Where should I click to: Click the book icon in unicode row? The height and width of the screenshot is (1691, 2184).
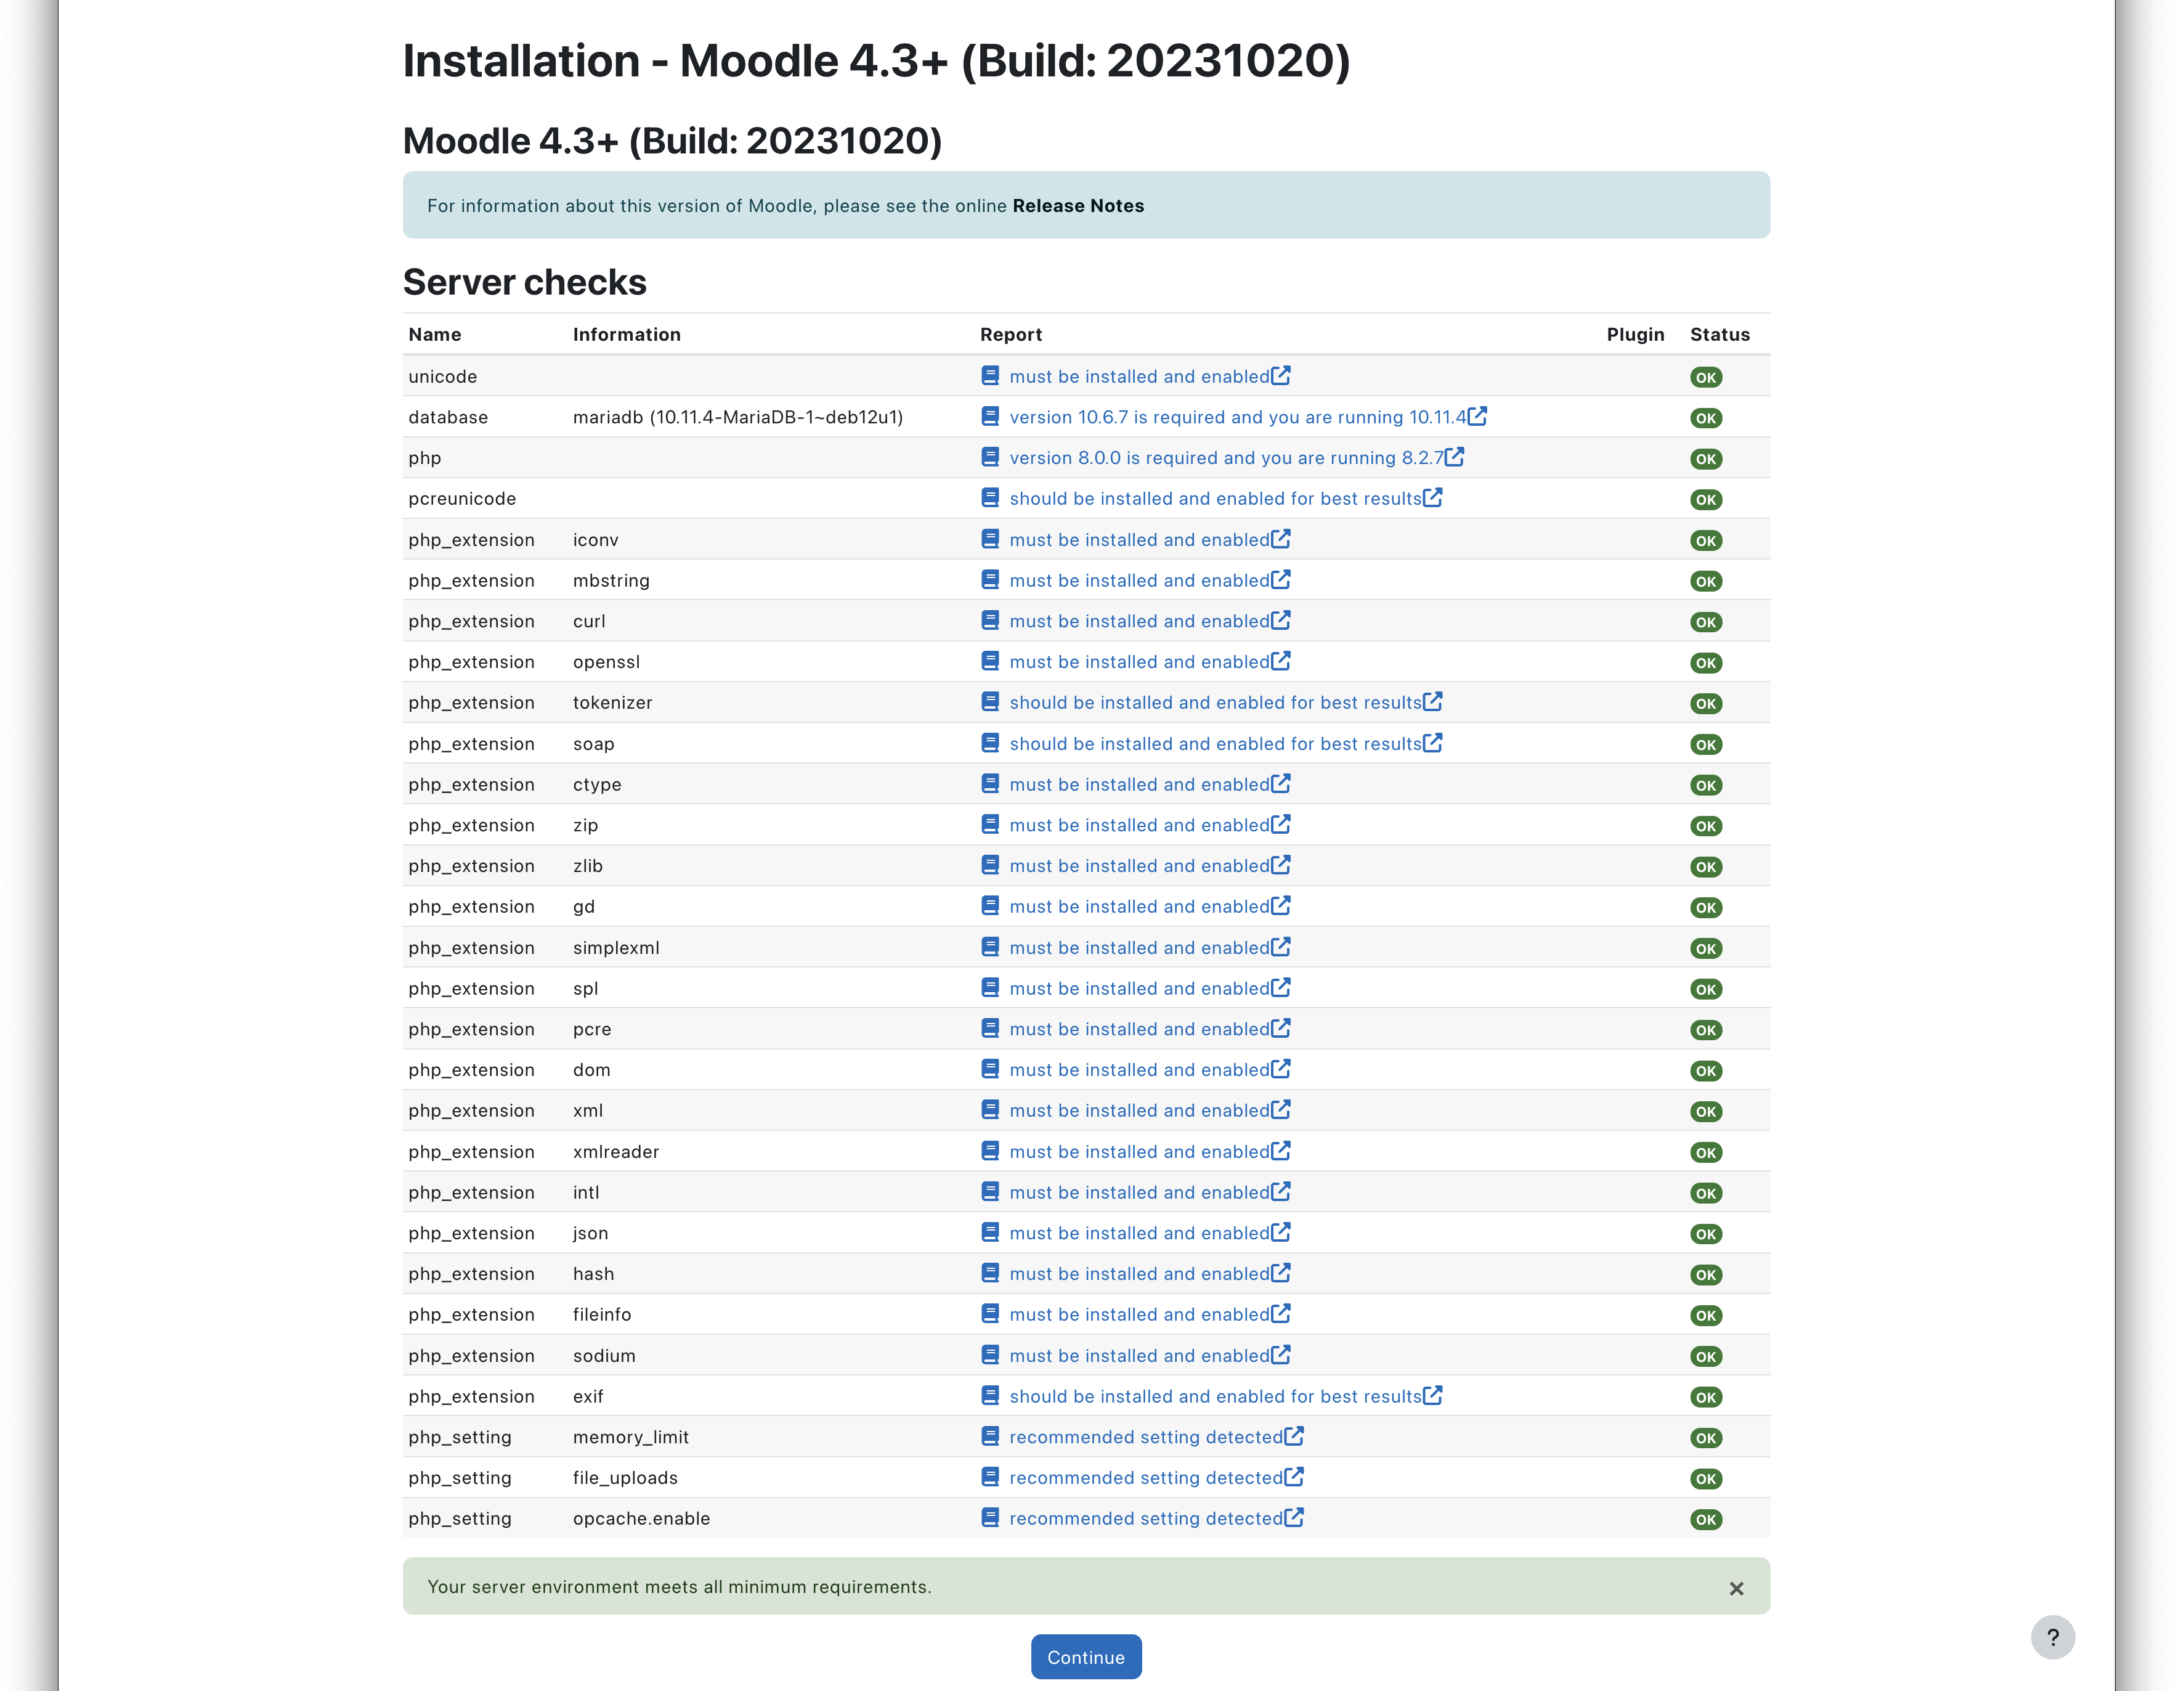point(990,376)
